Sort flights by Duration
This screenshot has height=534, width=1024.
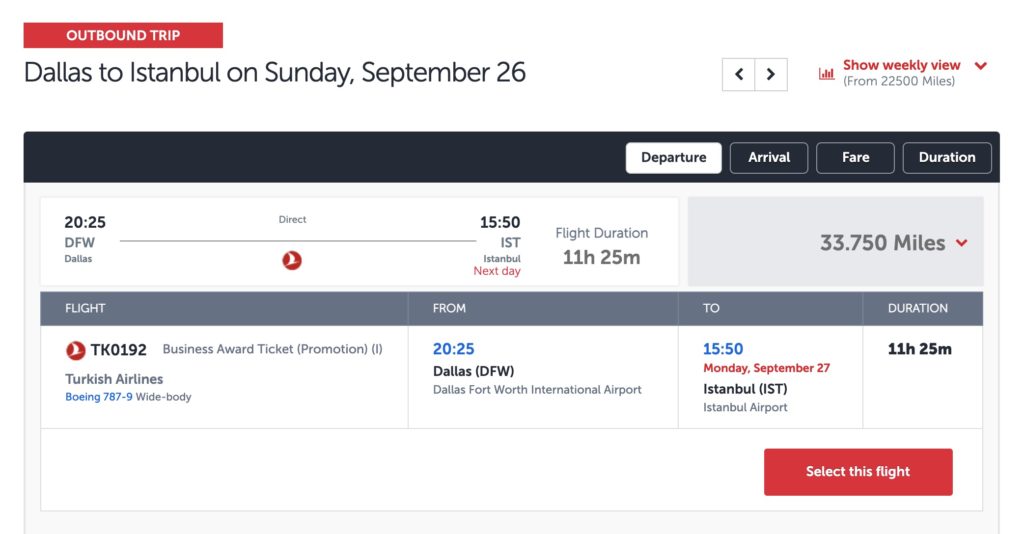[x=947, y=158]
